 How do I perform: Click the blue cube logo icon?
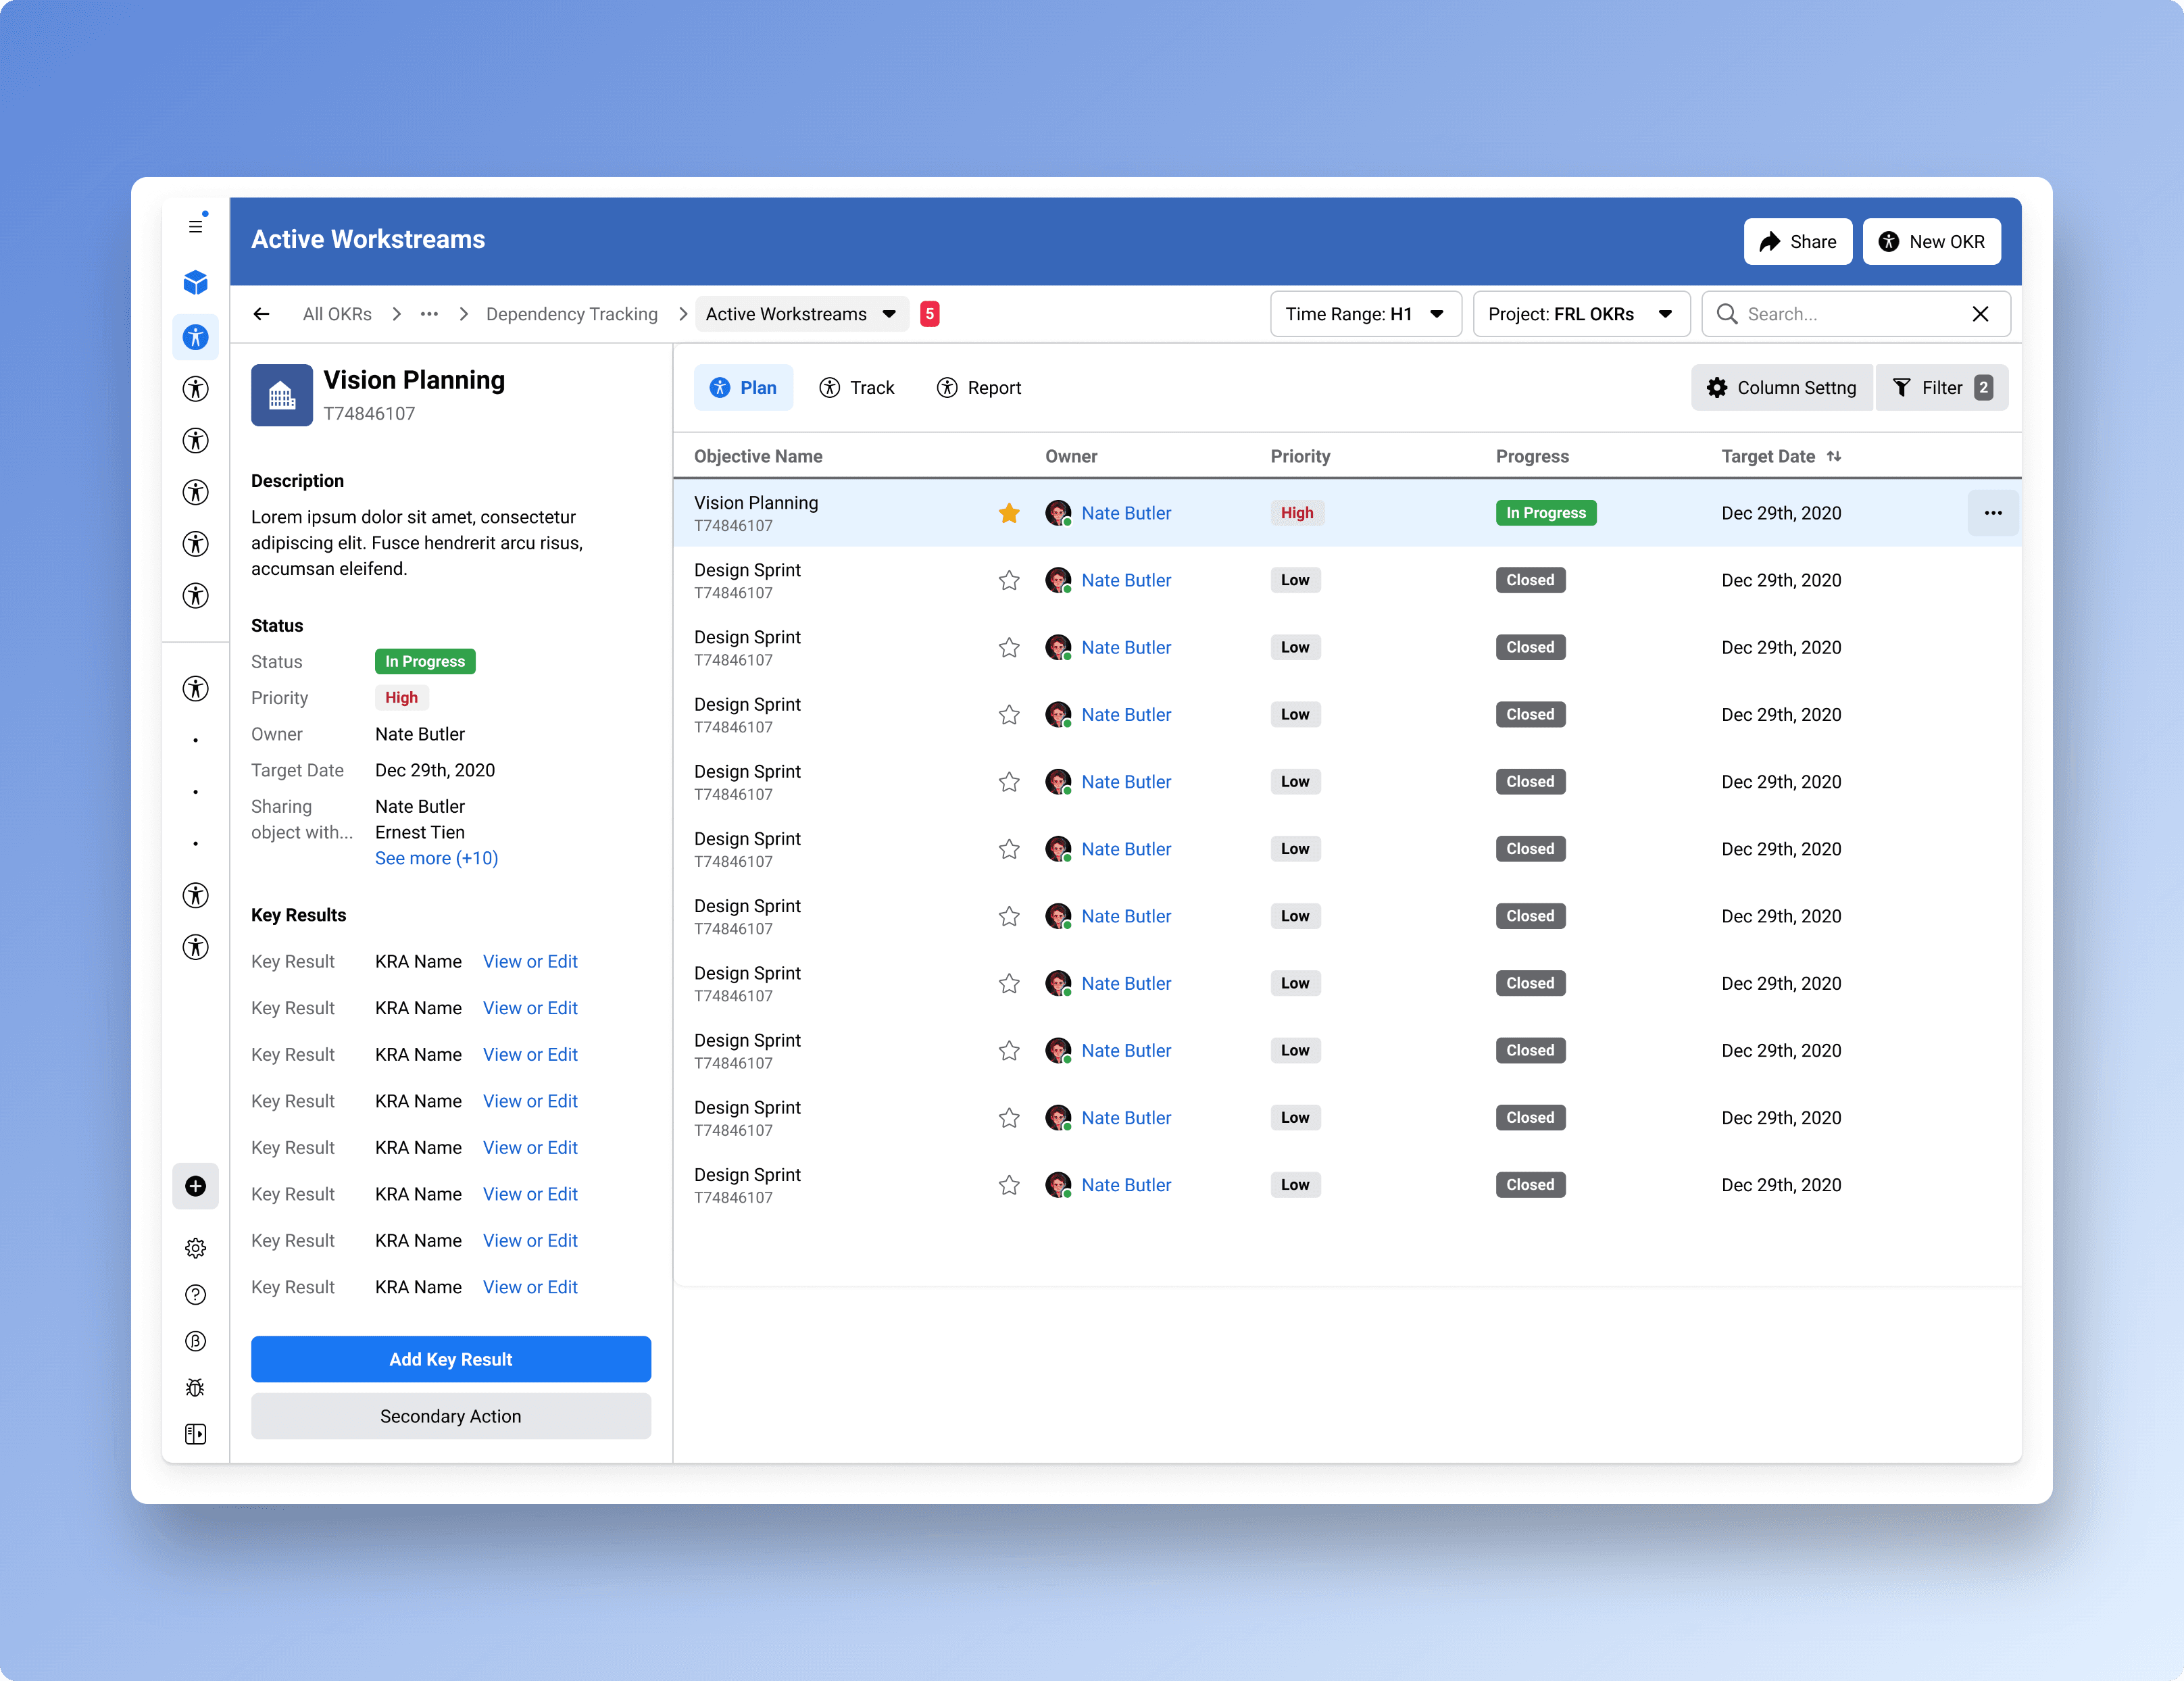click(x=195, y=283)
